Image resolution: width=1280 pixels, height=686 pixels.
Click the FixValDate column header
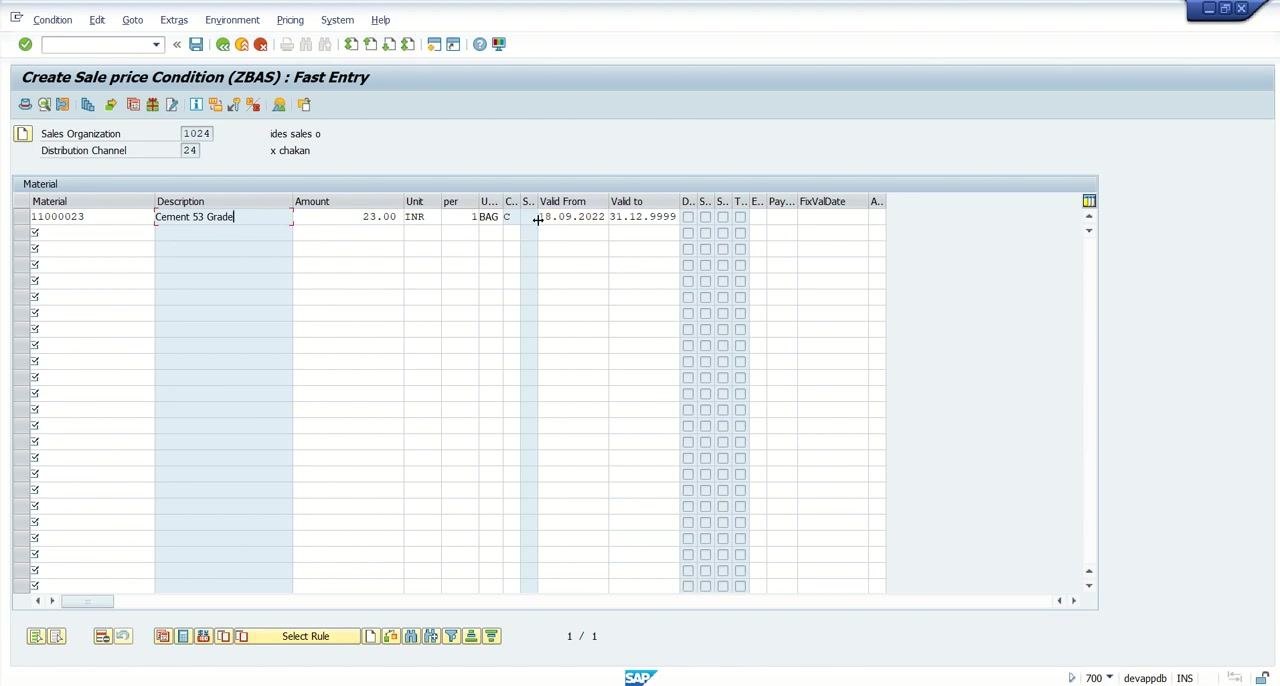click(832, 201)
